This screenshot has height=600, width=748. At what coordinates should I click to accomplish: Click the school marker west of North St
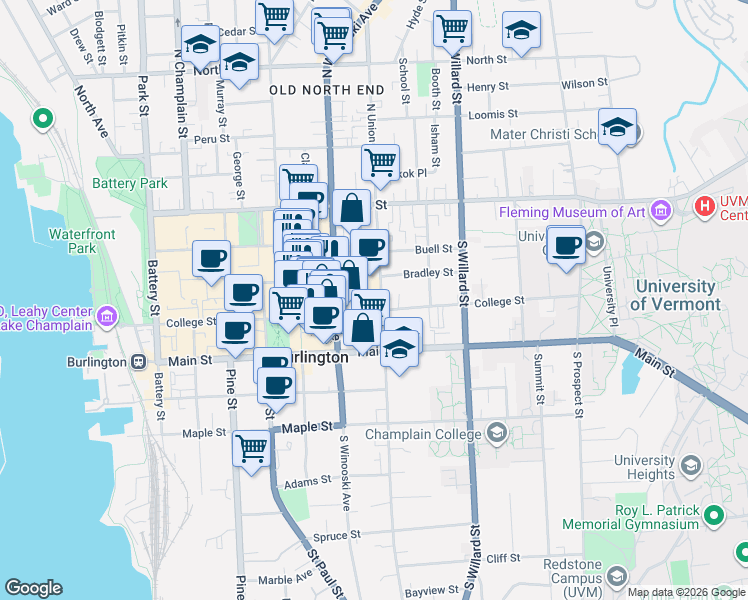200,47
